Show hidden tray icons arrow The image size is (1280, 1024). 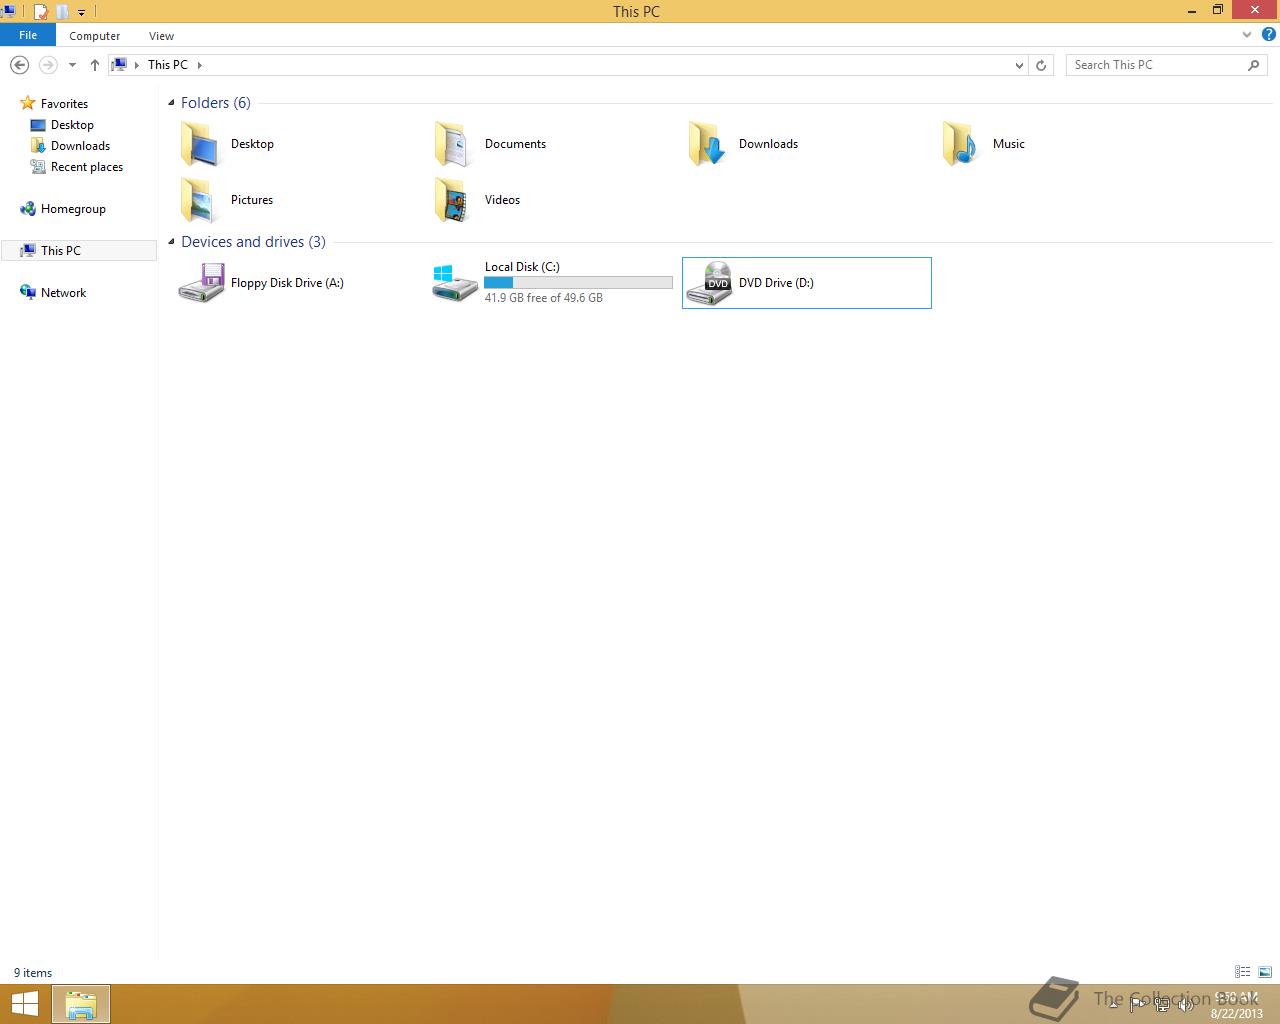click(x=1114, y=1004)
